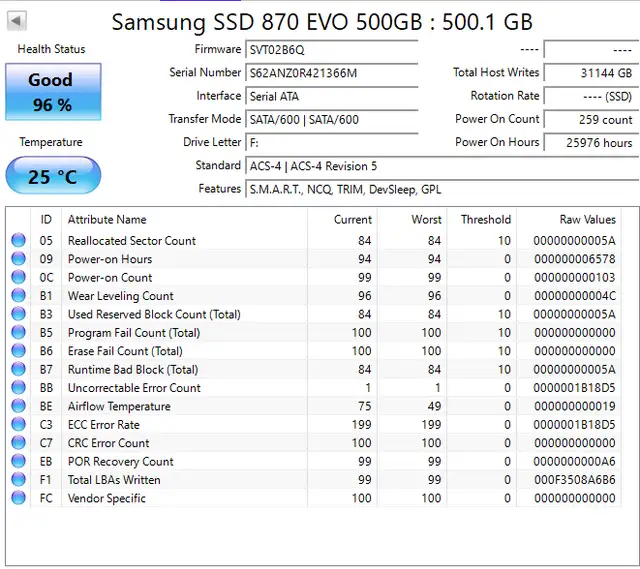Viewport: 640px width, 569px height.
Task: Sort by the Threshold column header
Action: pyautogui.click(x=482, y=220)
